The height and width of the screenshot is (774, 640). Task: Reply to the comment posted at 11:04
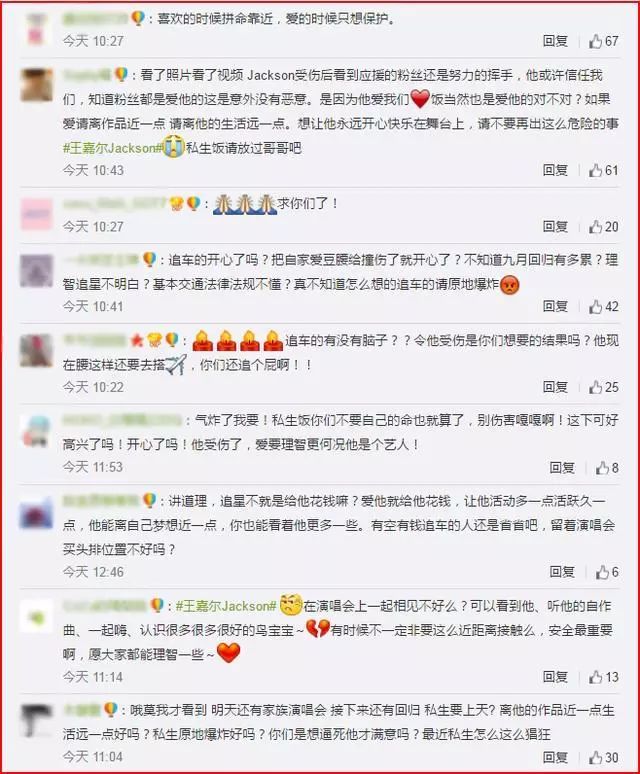tap(555, 757)
